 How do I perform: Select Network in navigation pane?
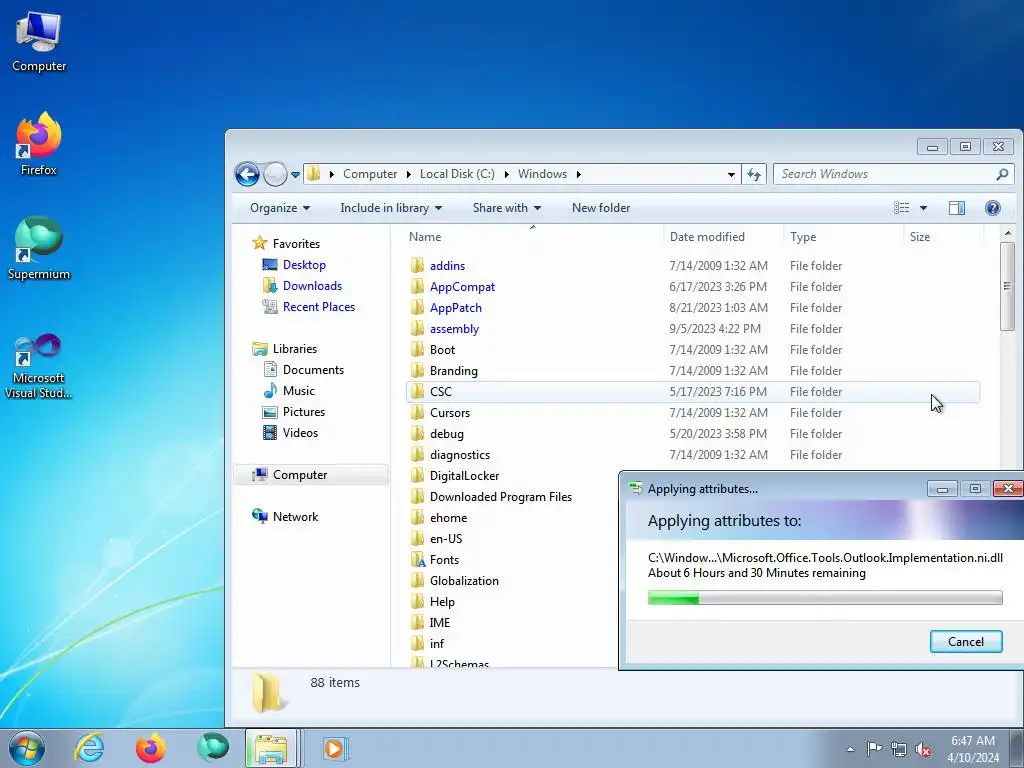coord(295,517)
